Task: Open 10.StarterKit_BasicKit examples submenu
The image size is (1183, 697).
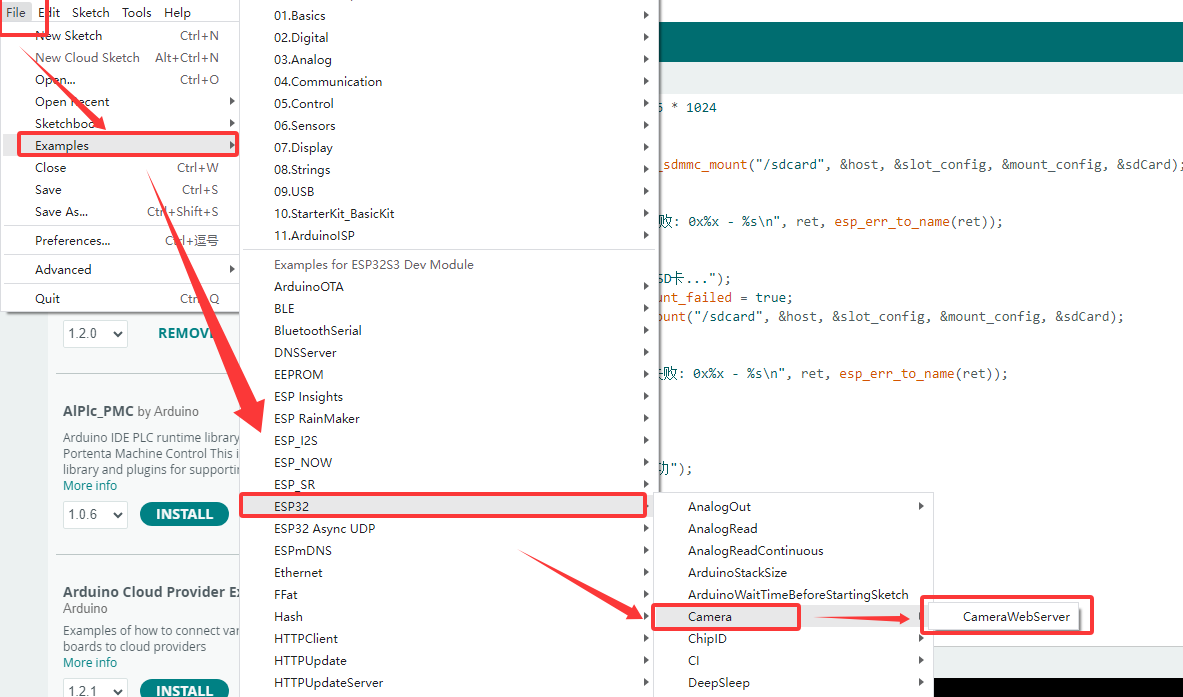Action: coord(450,213)
